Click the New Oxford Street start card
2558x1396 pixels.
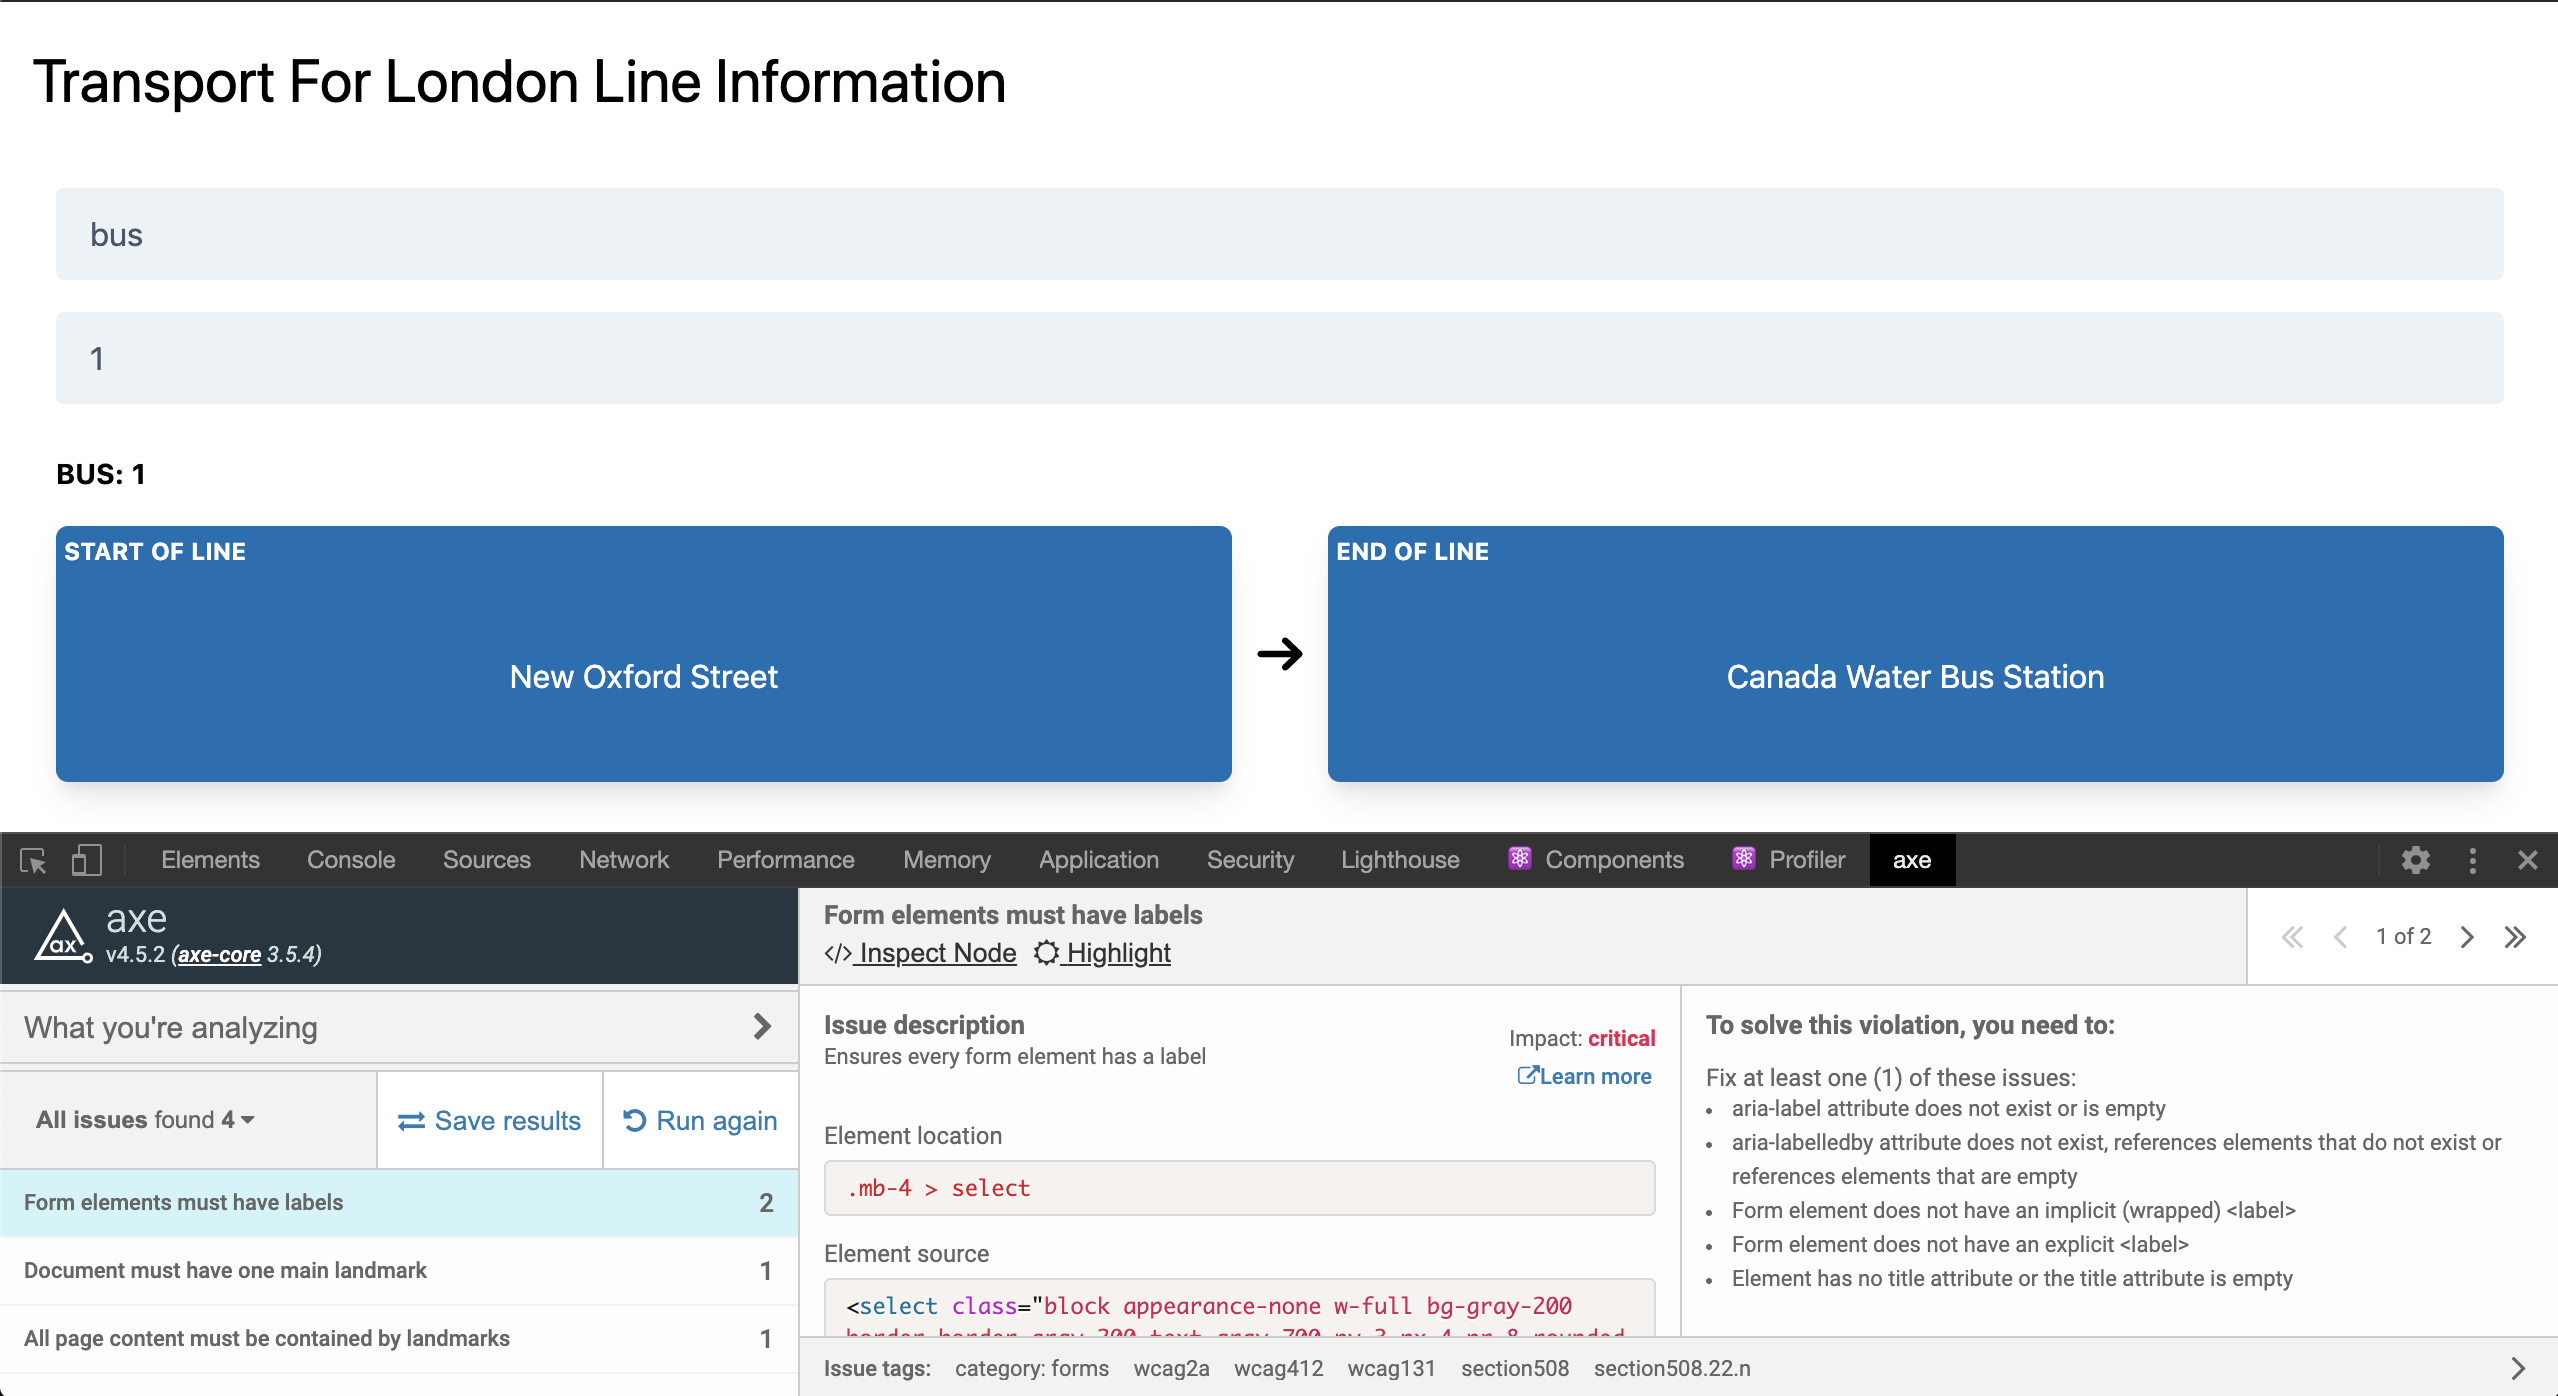point(644,654)
